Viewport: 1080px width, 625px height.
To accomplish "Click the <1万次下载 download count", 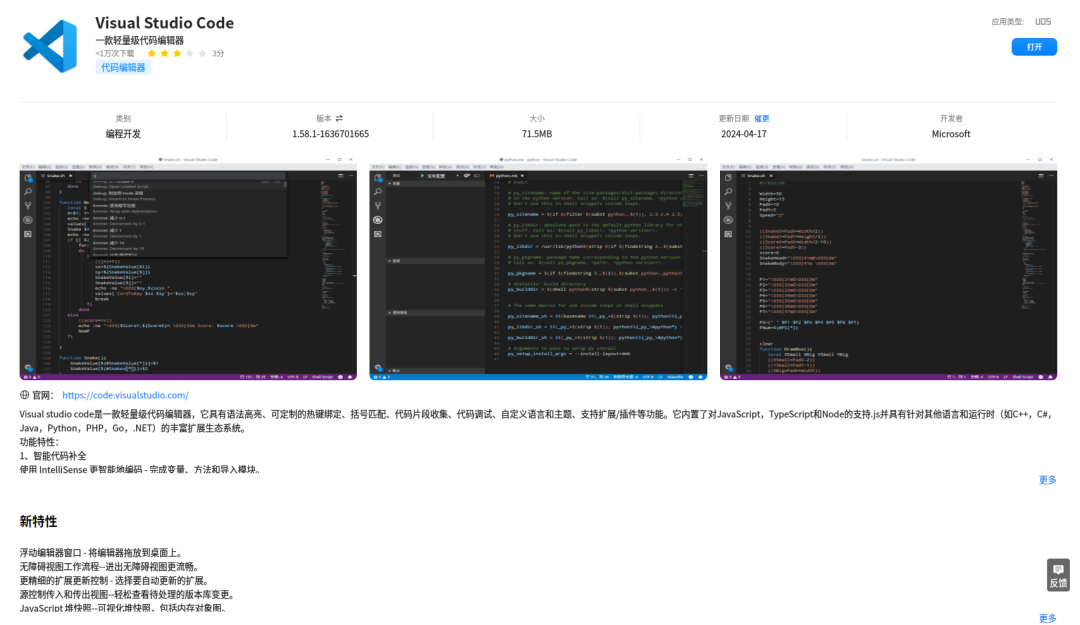I will click(x=115, y=53).
